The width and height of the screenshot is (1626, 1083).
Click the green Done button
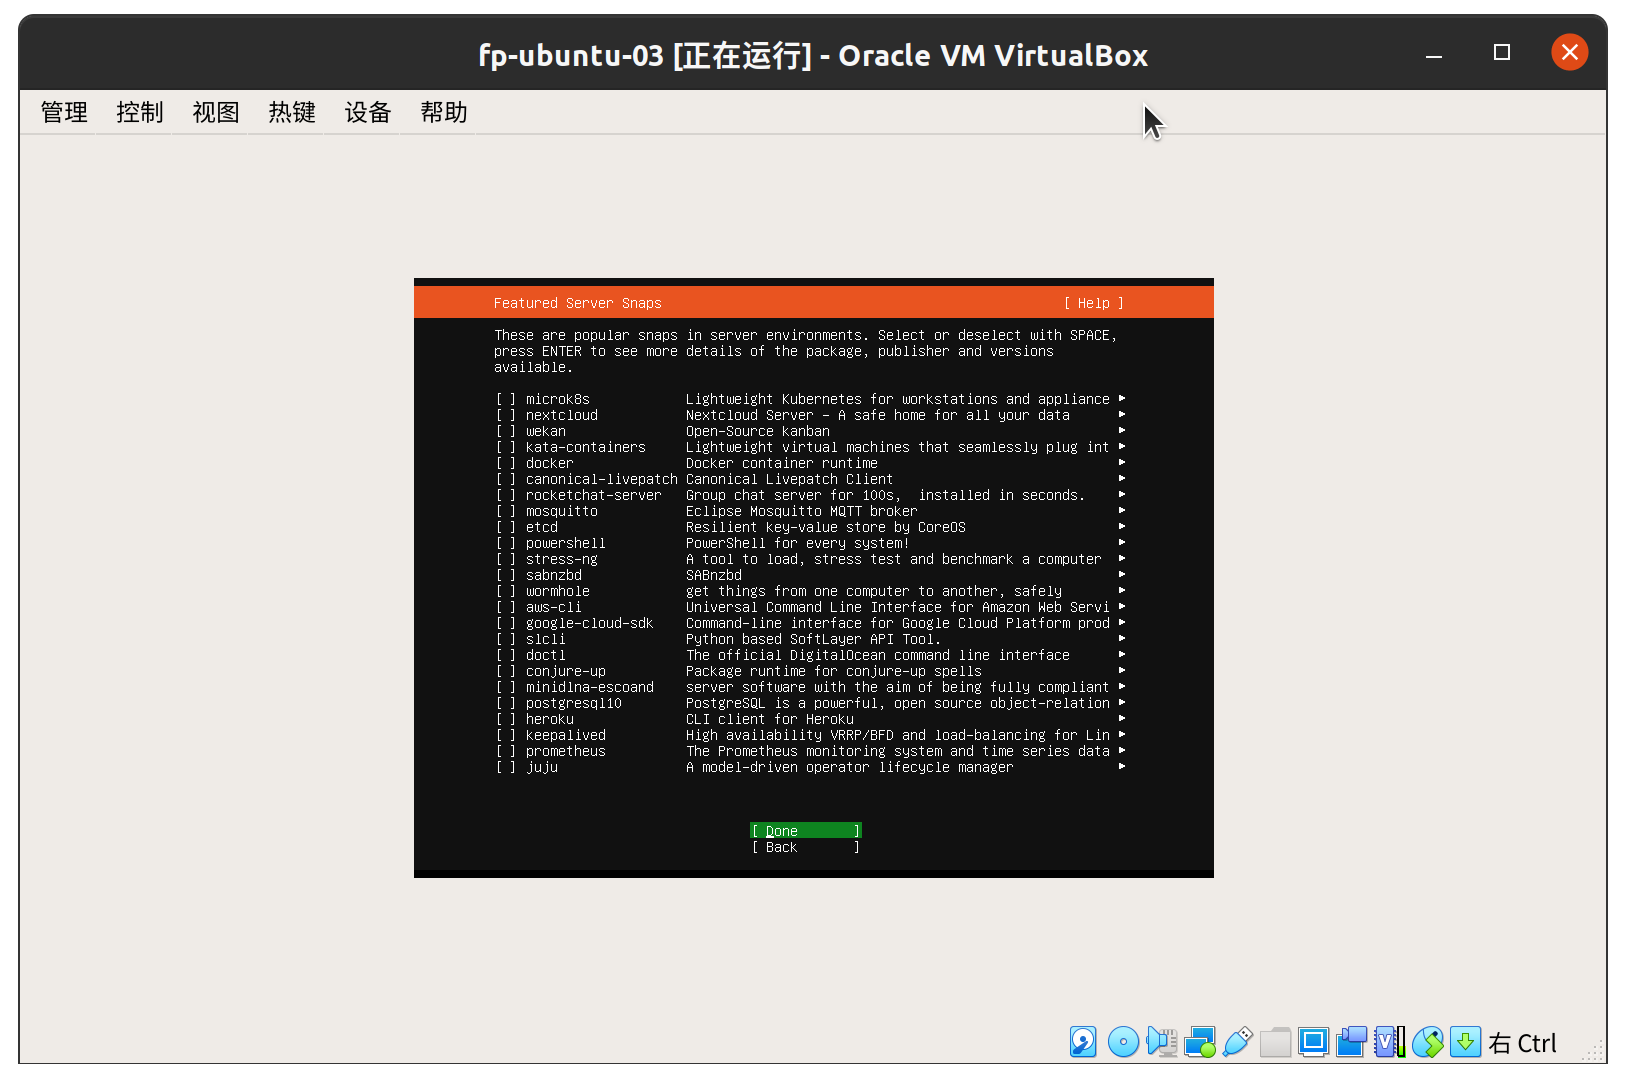[x=806, y=830]
